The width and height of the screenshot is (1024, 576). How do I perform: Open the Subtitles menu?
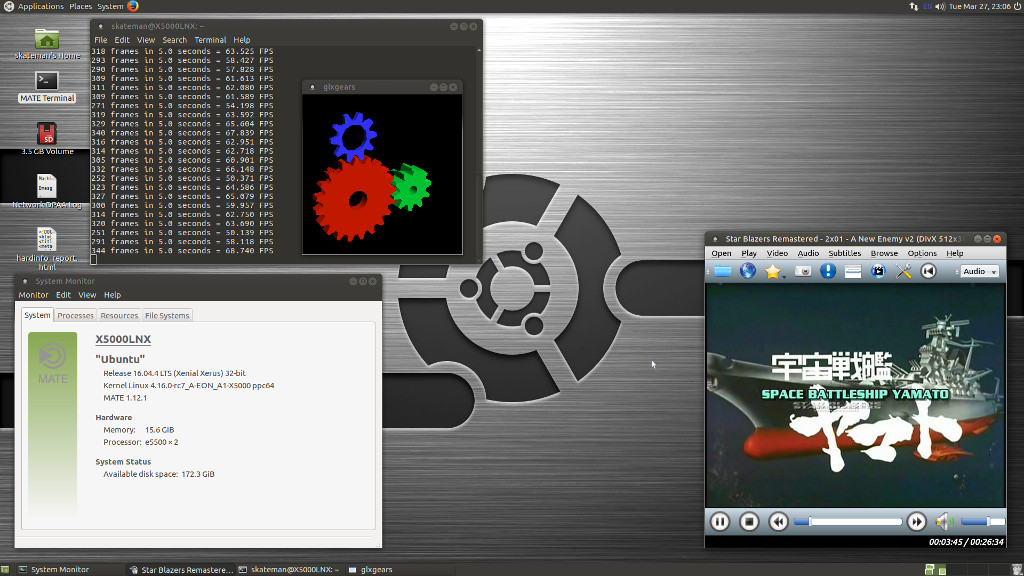point(844,253)
